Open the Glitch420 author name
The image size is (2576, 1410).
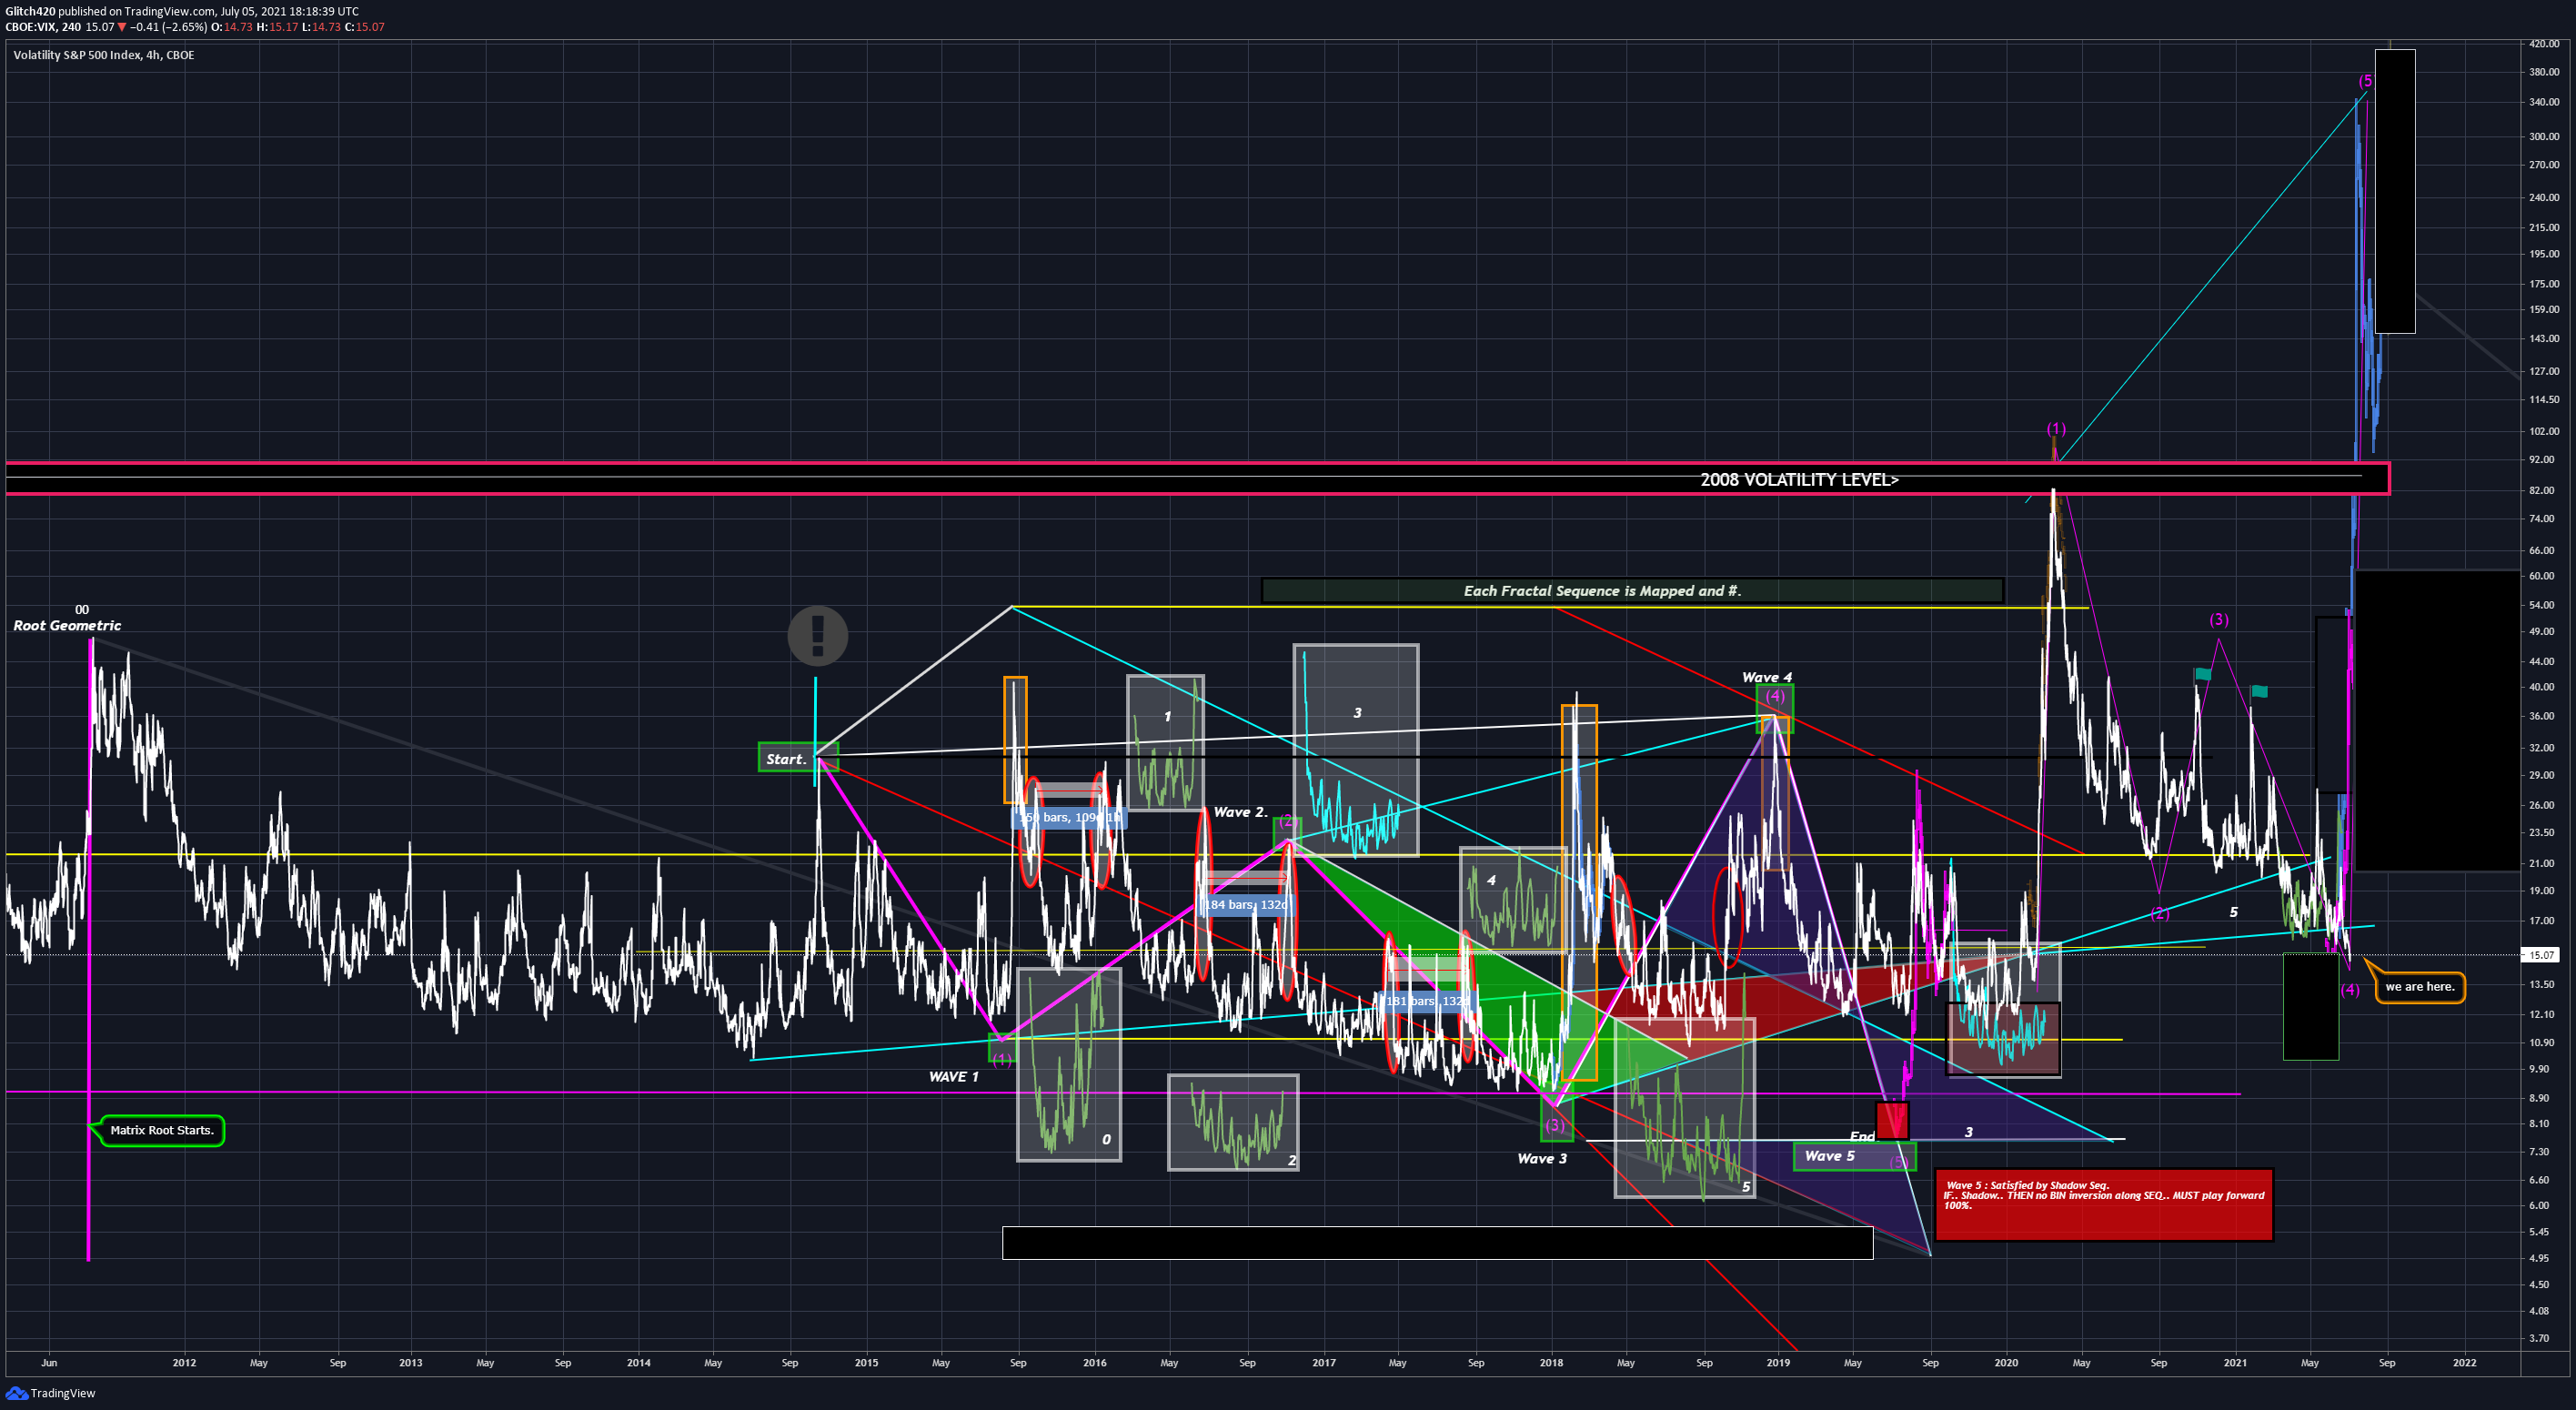(30, 11)
